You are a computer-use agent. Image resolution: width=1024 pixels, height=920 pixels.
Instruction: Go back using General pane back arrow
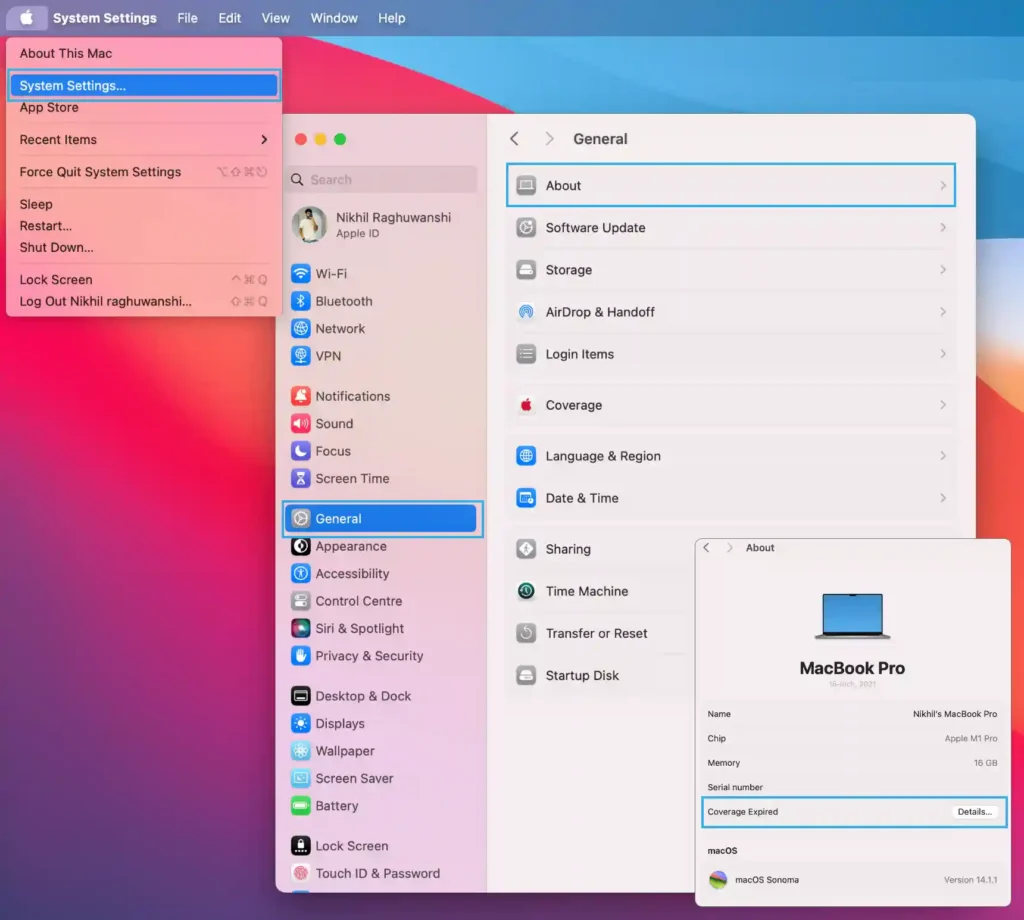pyautogui.click(x=515, y=139)
